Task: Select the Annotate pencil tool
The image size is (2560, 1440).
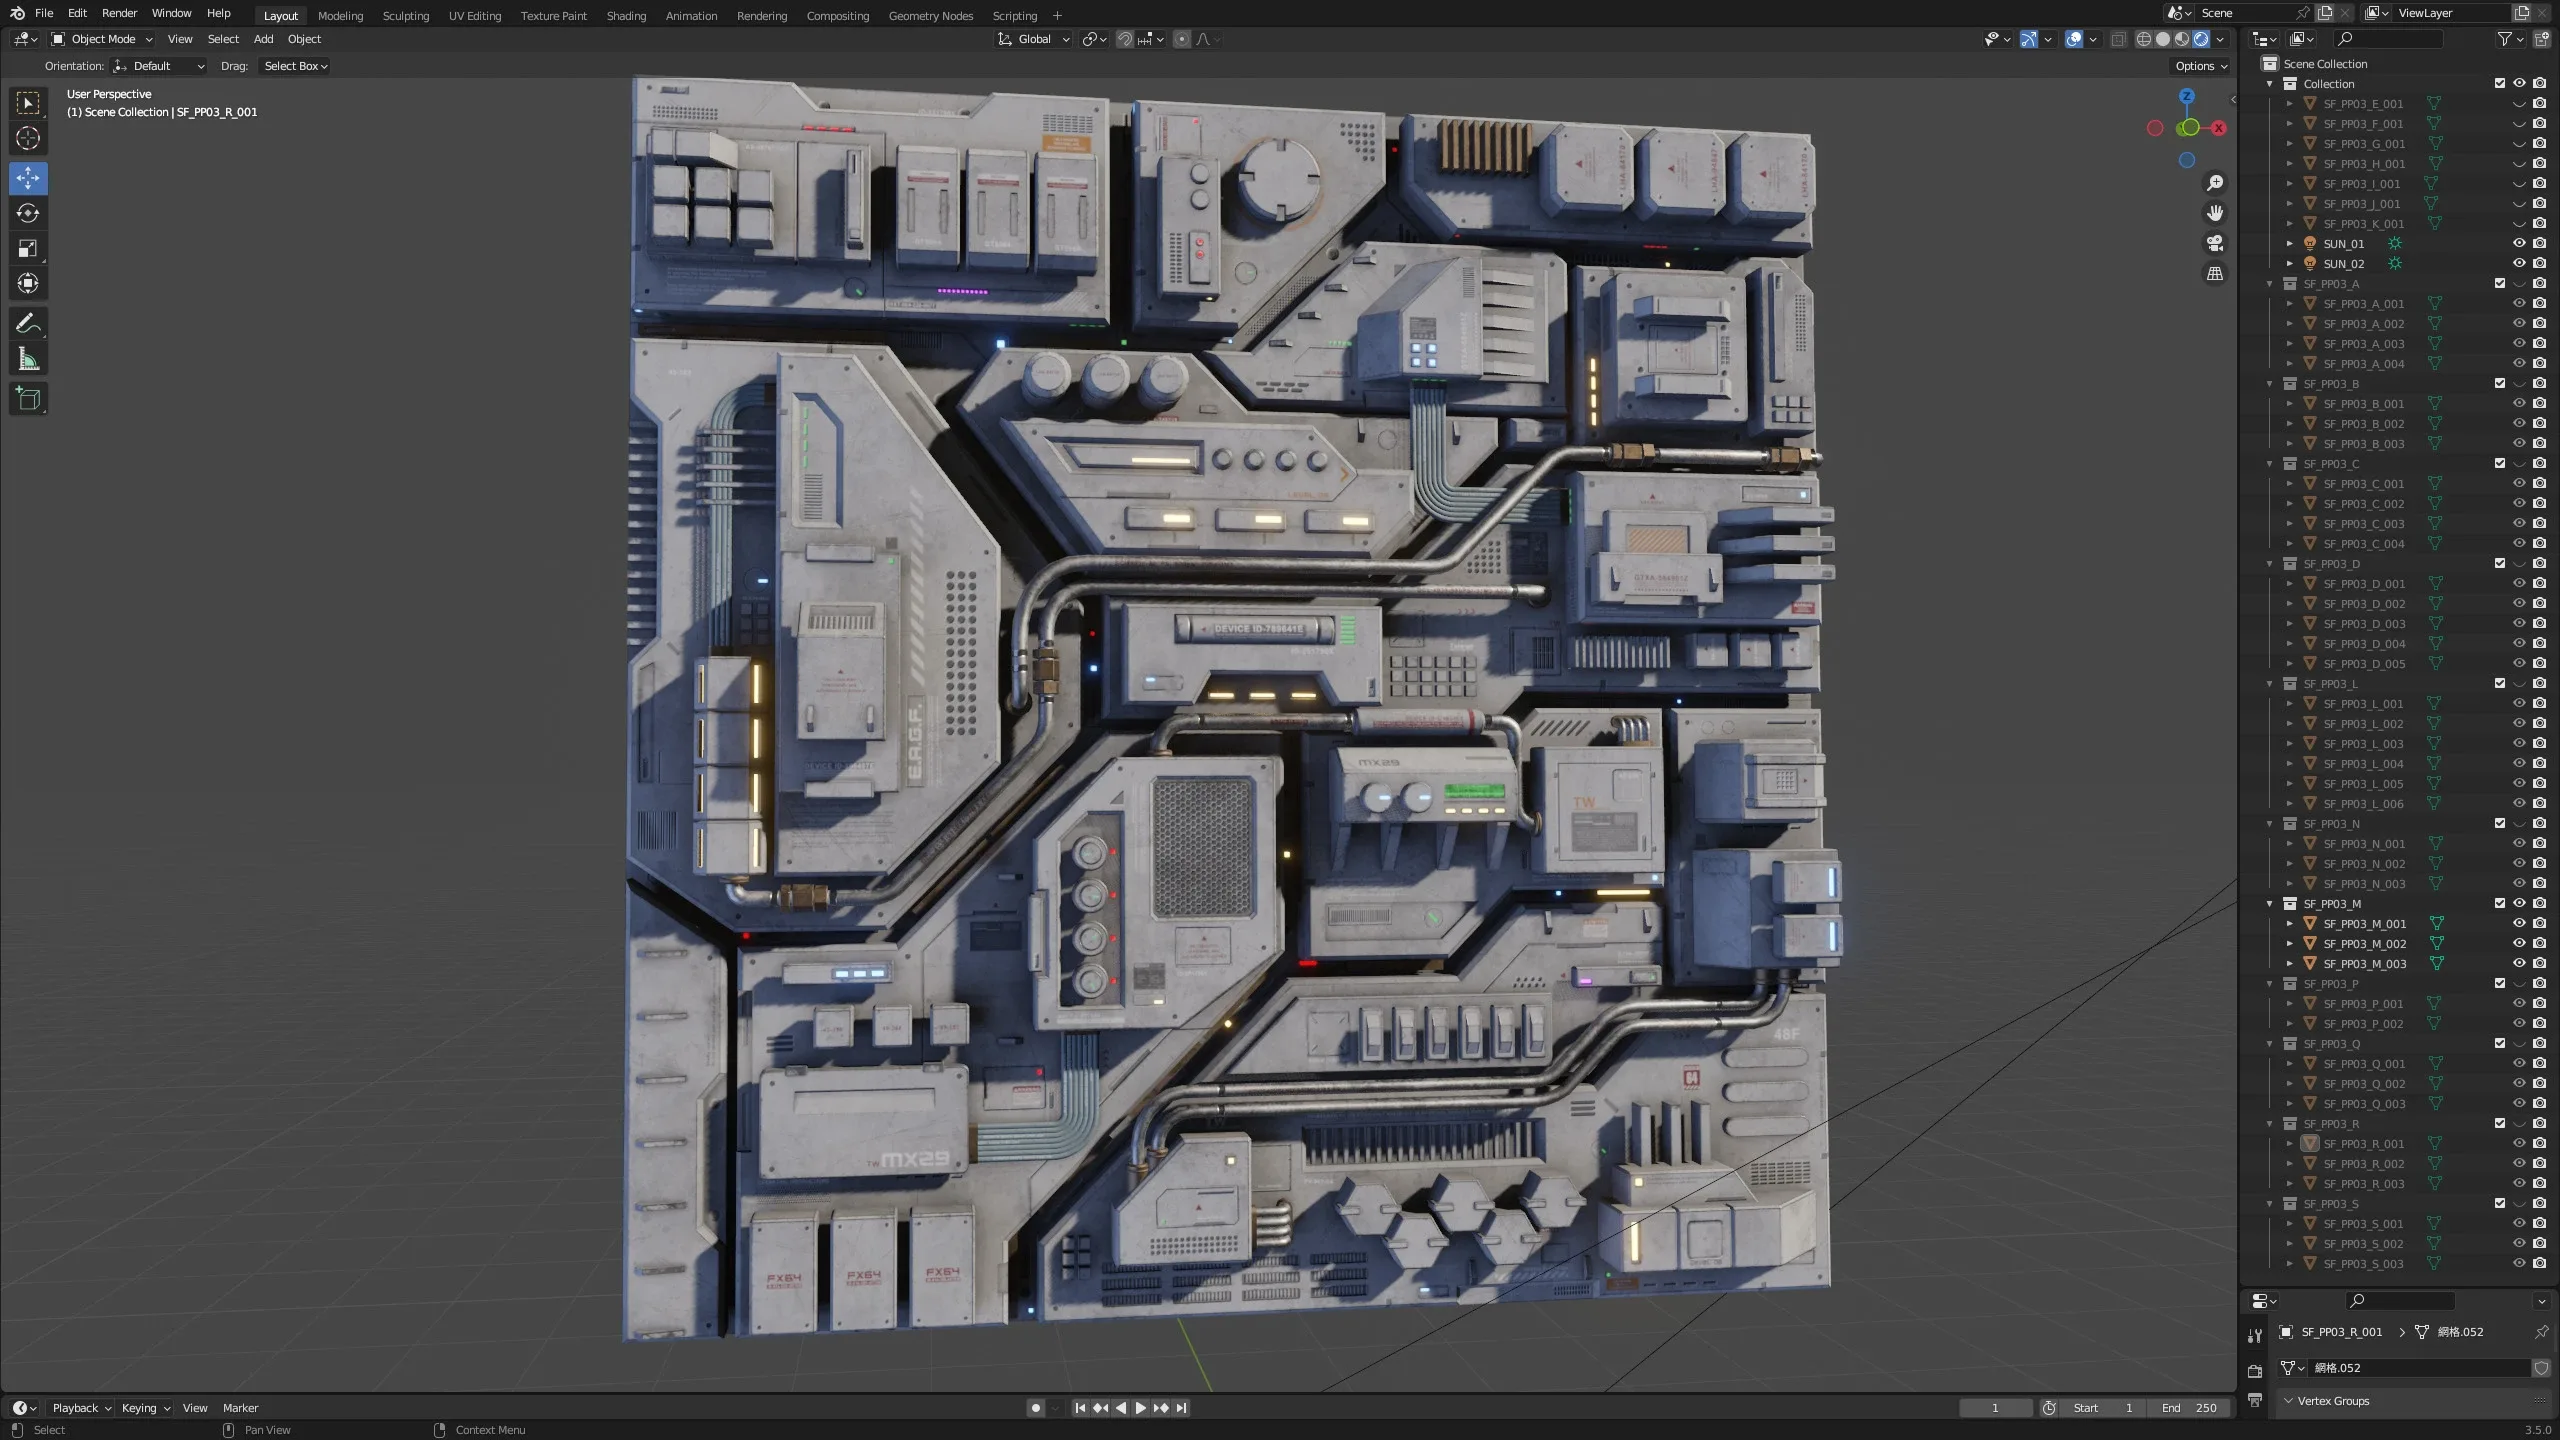Action: pyautogui.click(x=28, y=324)
